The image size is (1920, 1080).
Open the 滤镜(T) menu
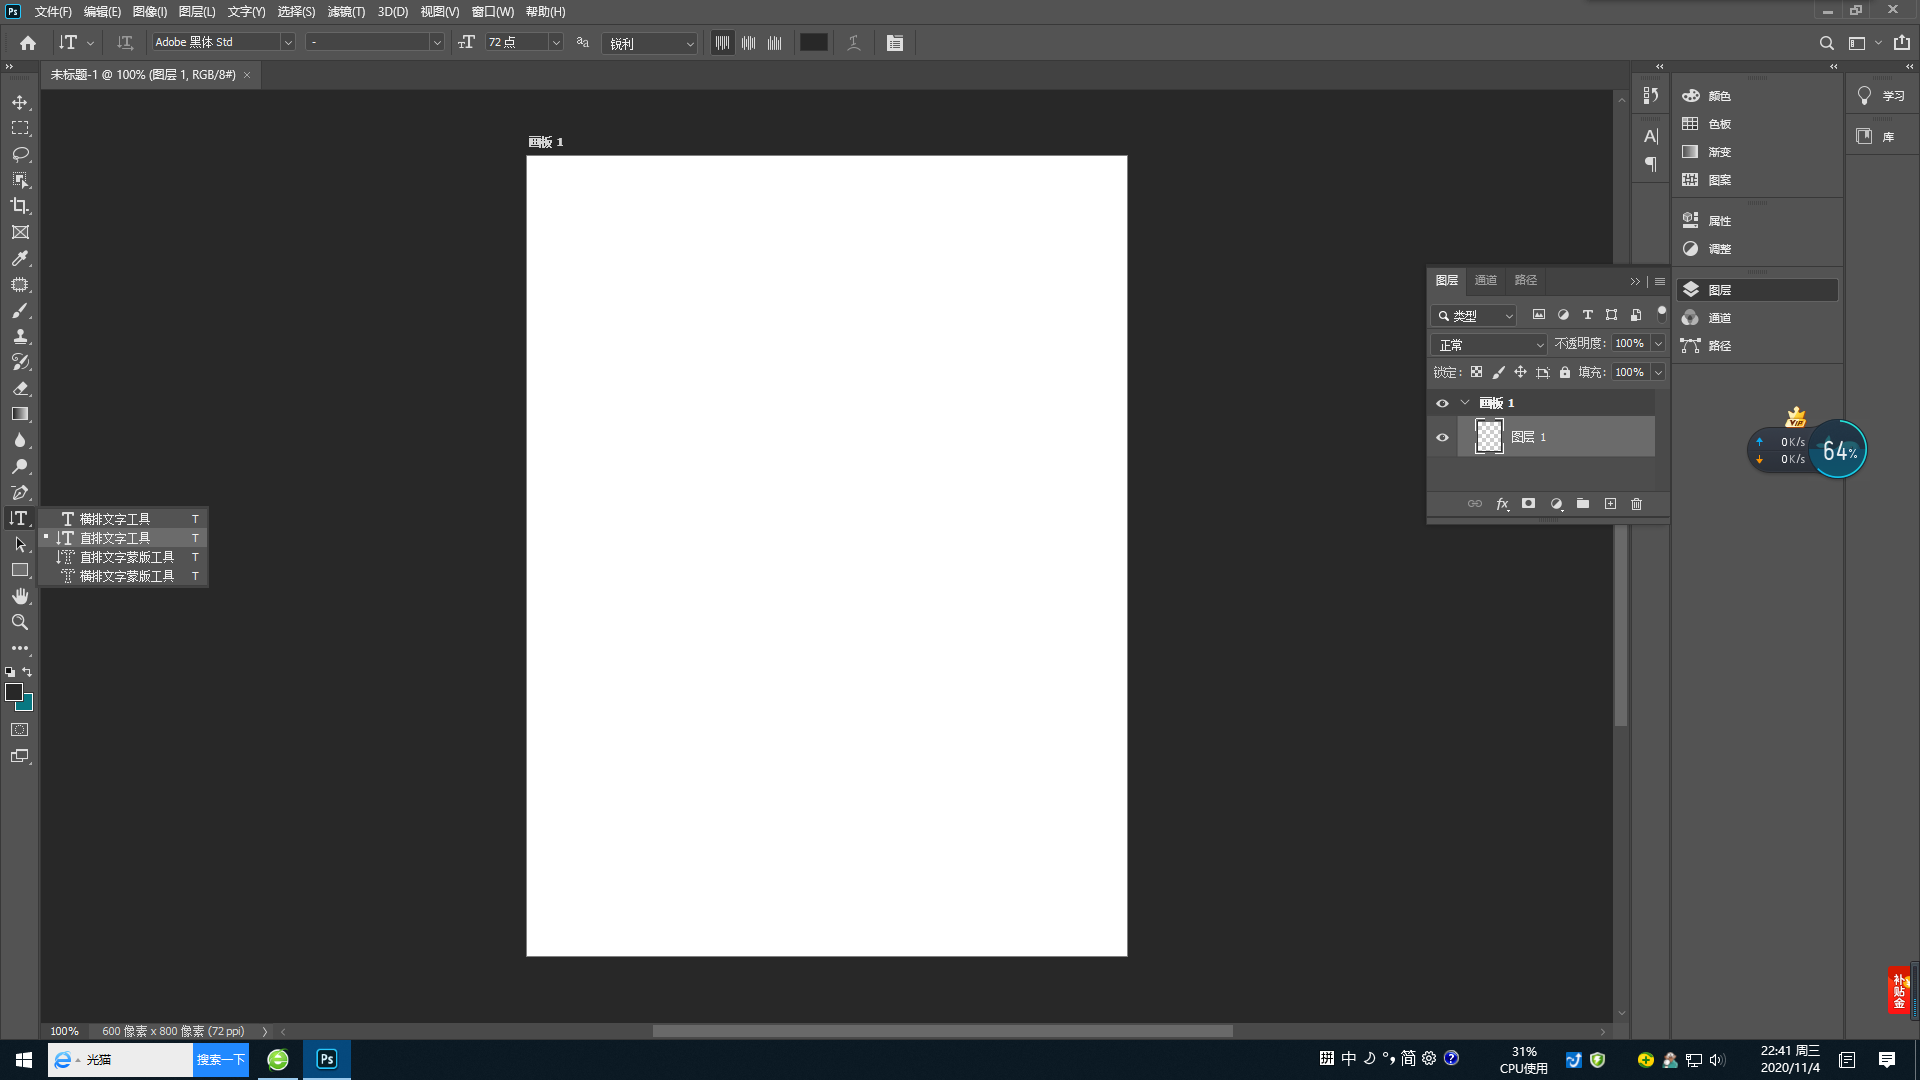click(x=346, y=12)
